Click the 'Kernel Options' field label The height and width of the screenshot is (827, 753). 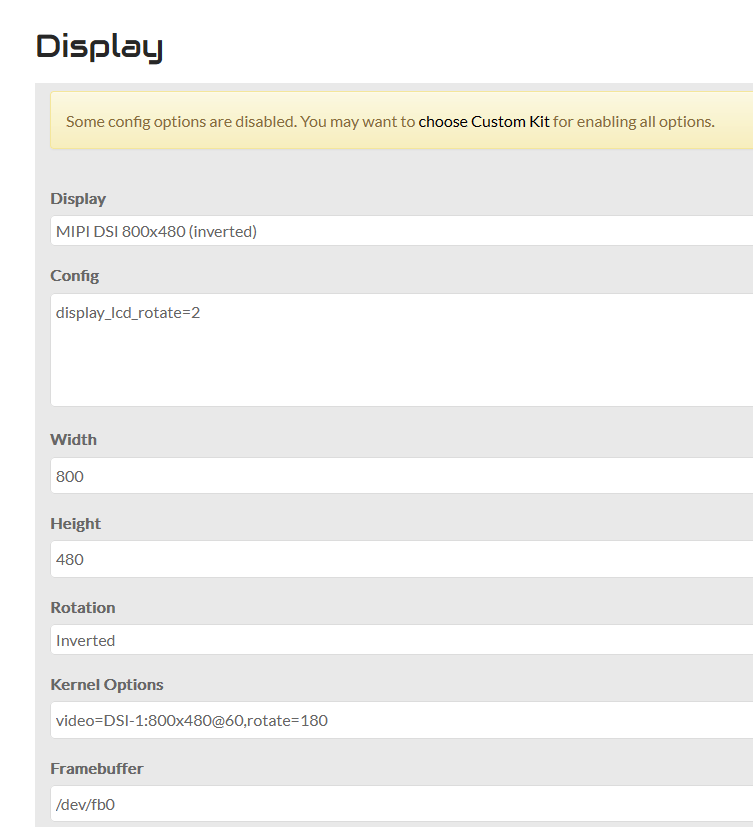(107, 685)
